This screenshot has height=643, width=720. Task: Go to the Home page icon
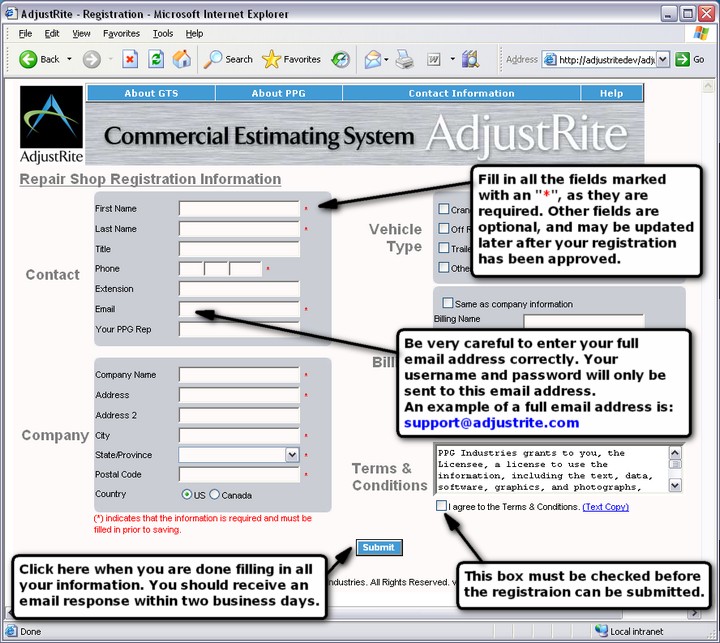coord(182,59)
